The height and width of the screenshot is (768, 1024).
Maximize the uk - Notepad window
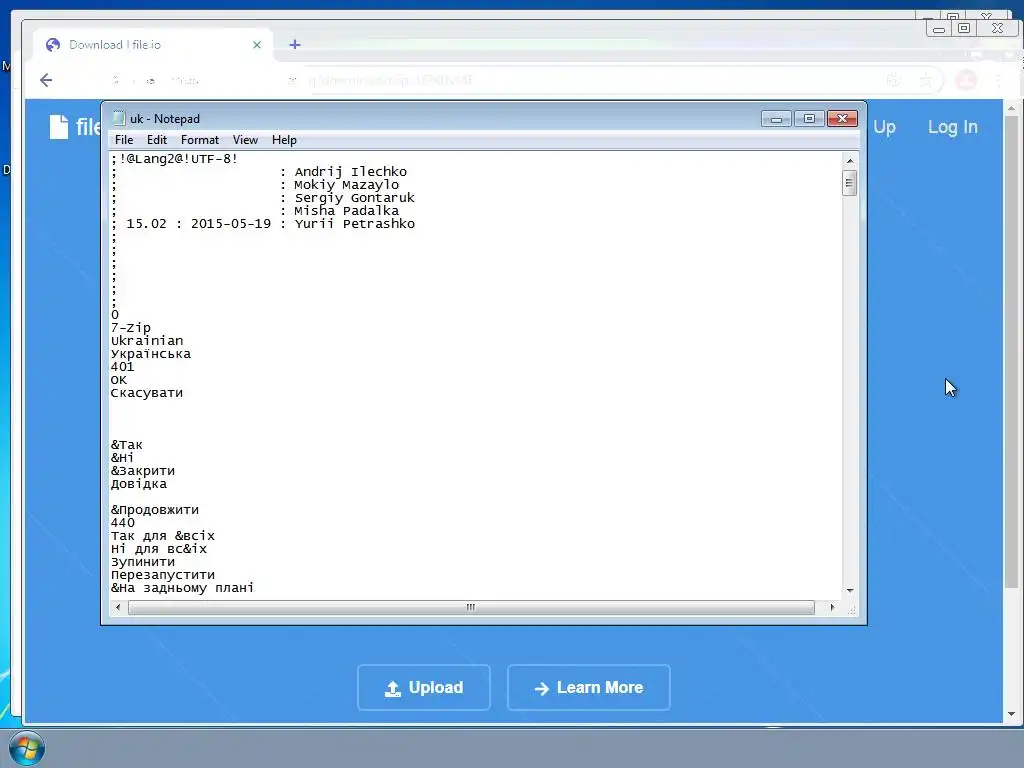809,119
